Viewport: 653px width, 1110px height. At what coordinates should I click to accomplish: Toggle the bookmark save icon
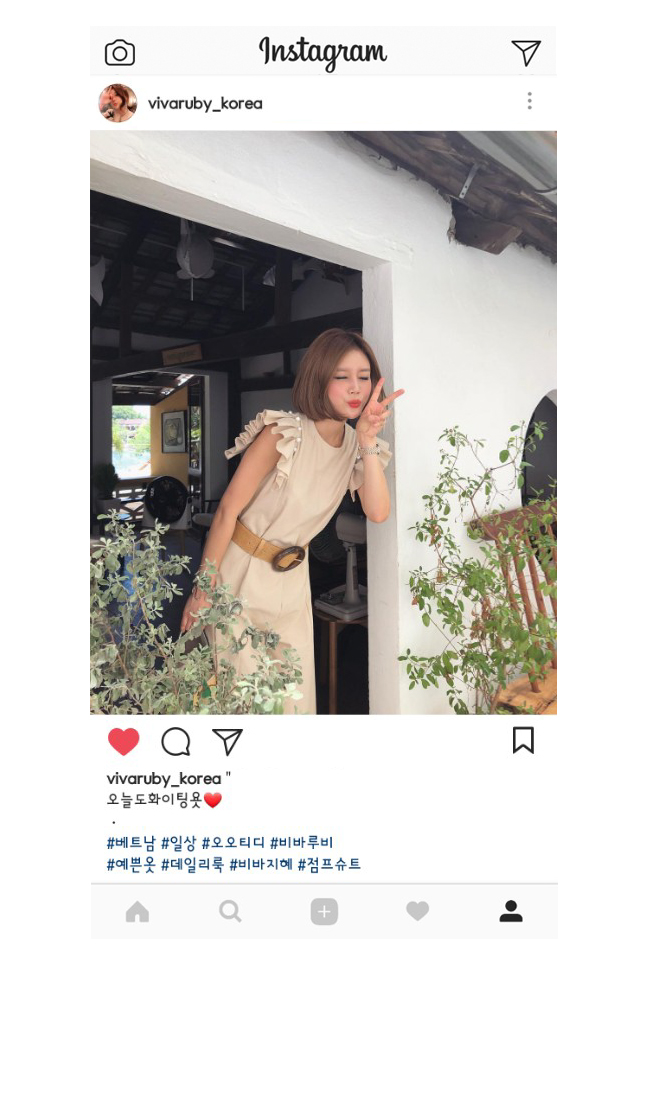click(523, 740)
